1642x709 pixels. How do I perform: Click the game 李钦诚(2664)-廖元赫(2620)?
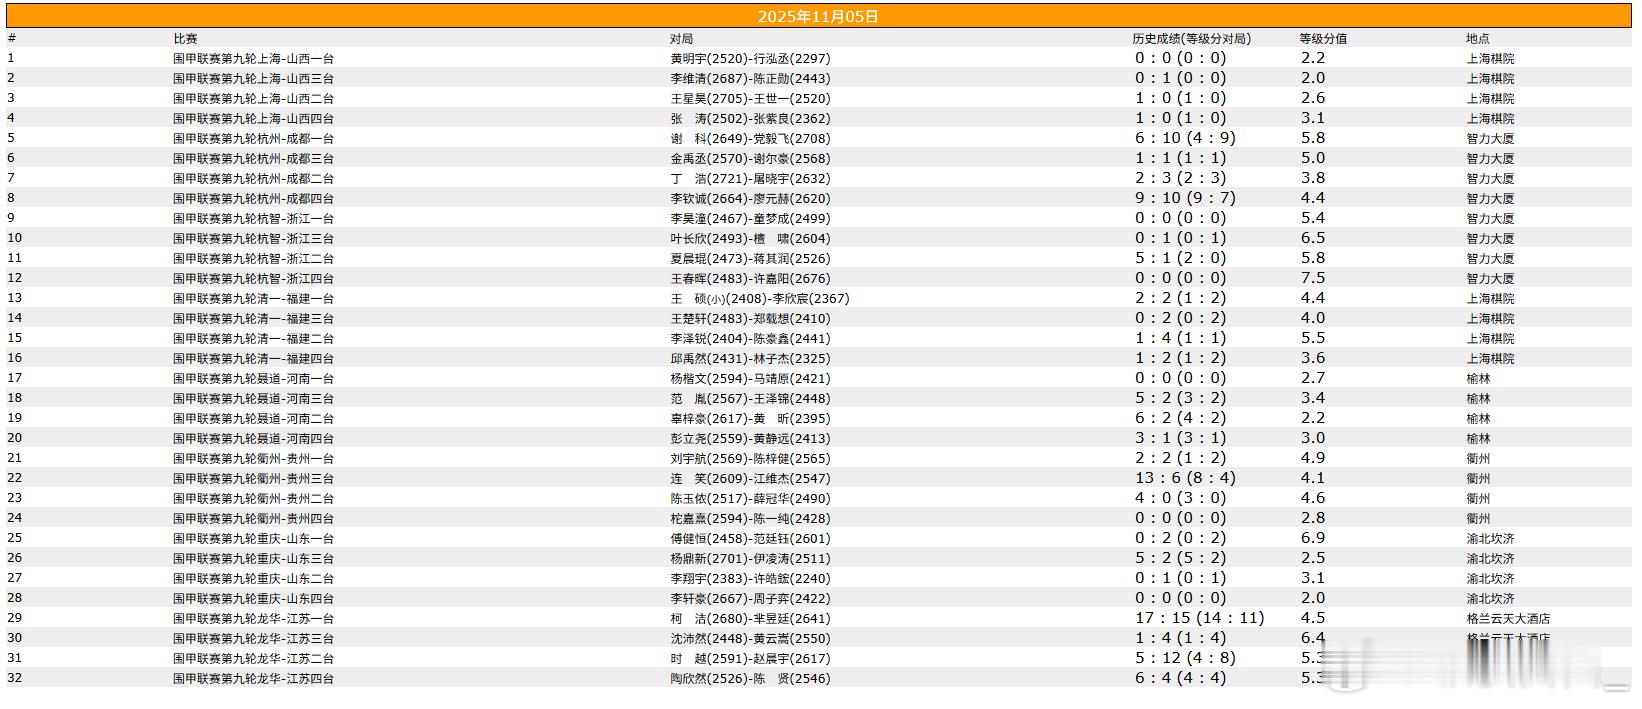(750, 199)
